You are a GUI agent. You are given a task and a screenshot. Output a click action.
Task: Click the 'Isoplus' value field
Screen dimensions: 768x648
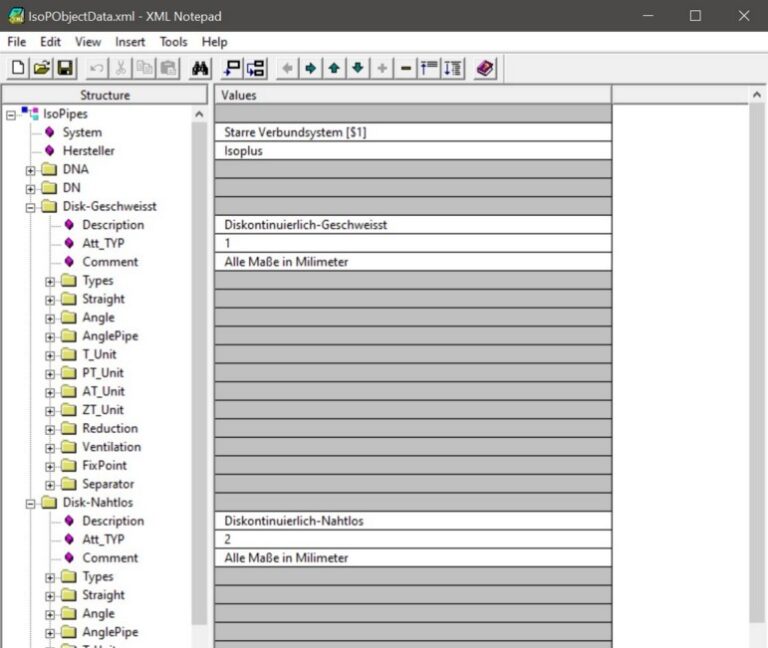(413, 151)
